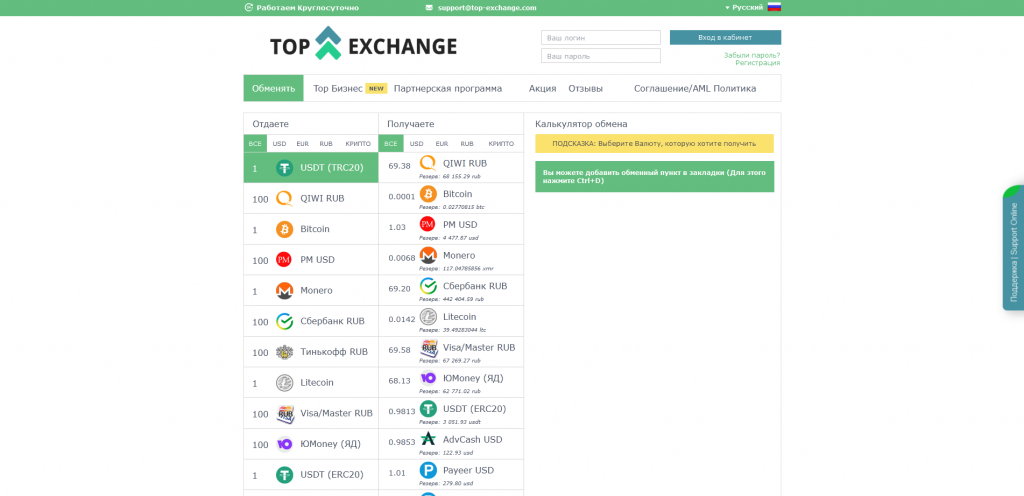Image resolution: width=1024 pixels, height=496 pixels.
Task: Choose the Сбербанк RUB icon in the Получаете column
Action: (428, 286)
